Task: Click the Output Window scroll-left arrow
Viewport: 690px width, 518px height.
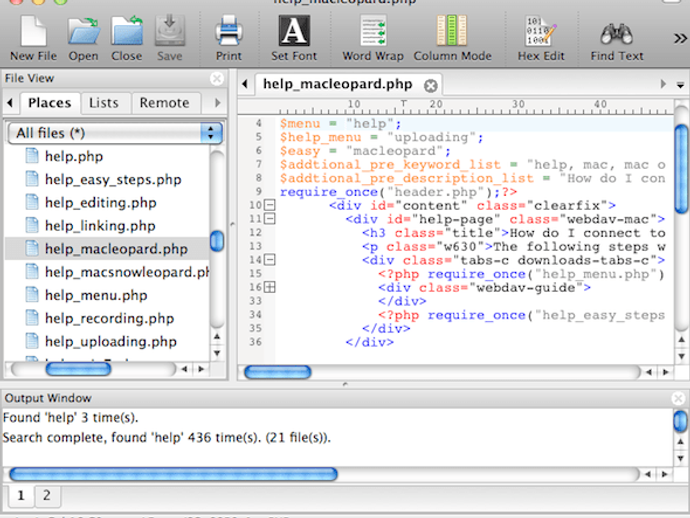Action: [648, 474]
